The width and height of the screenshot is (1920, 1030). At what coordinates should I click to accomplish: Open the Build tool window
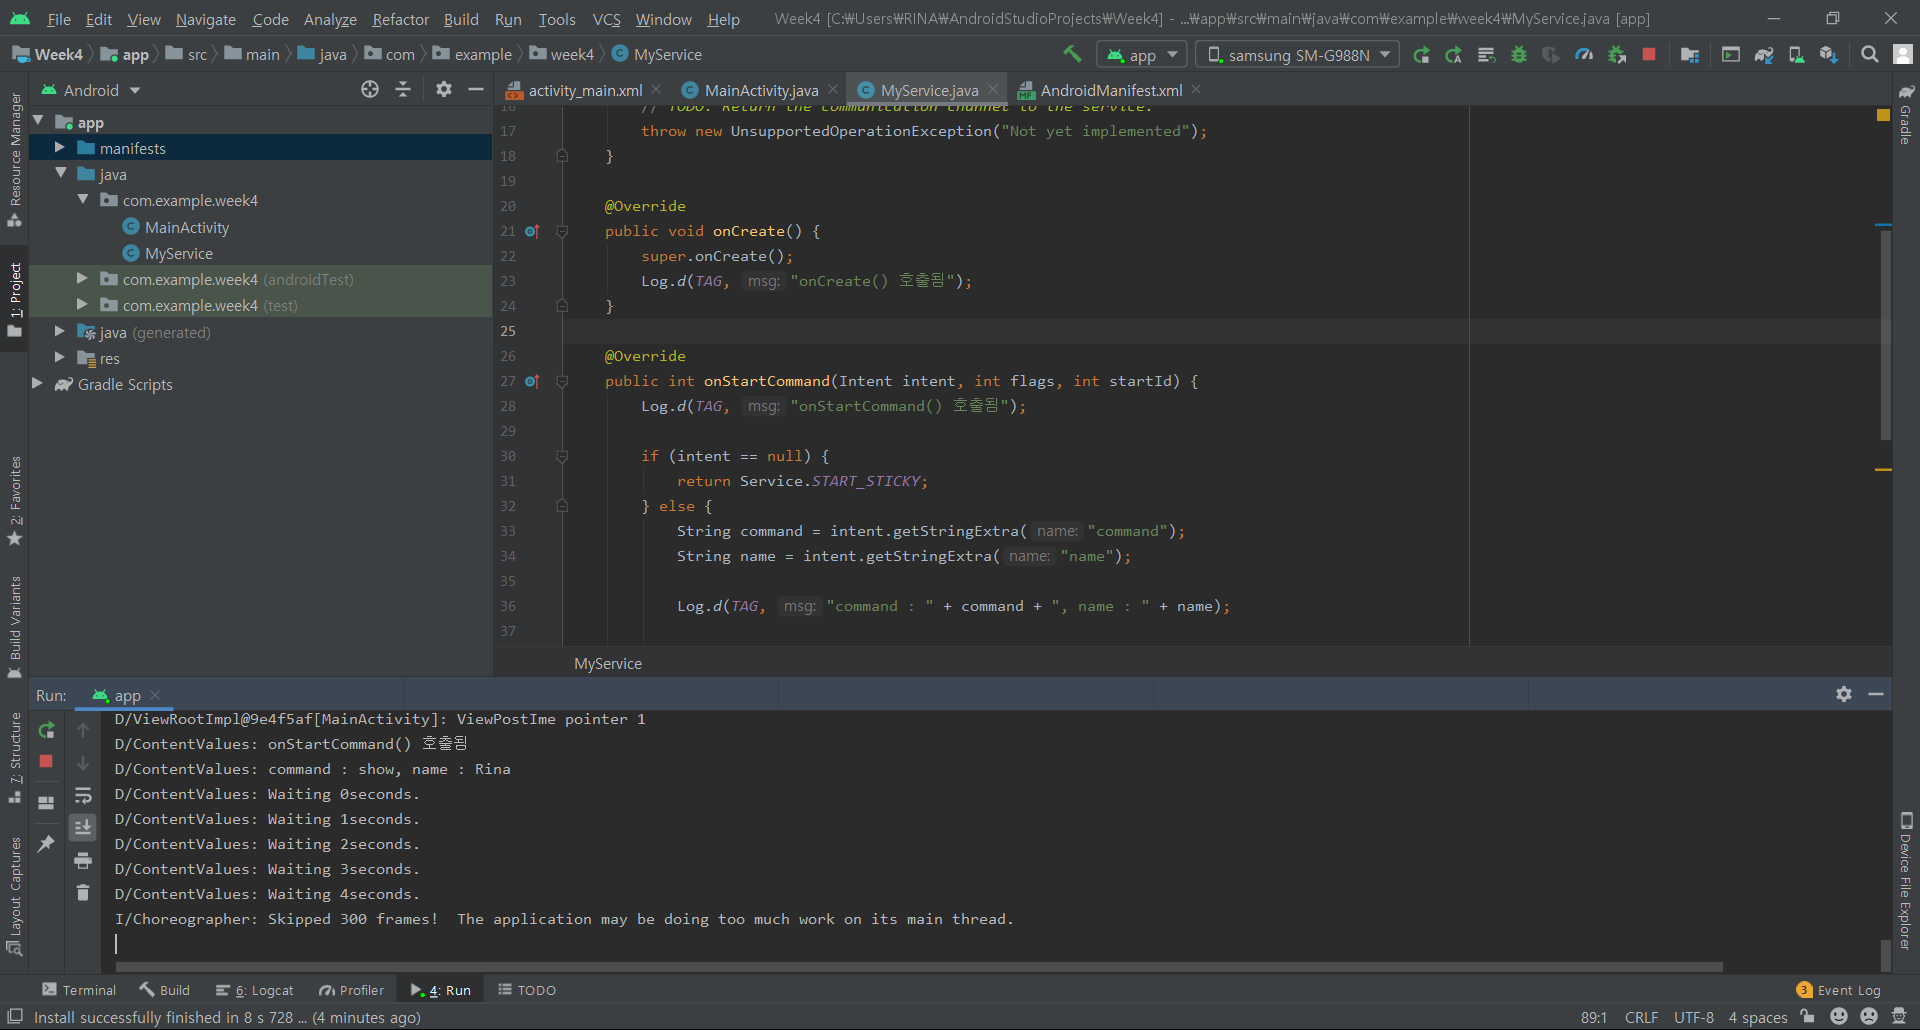coord(165,990)
